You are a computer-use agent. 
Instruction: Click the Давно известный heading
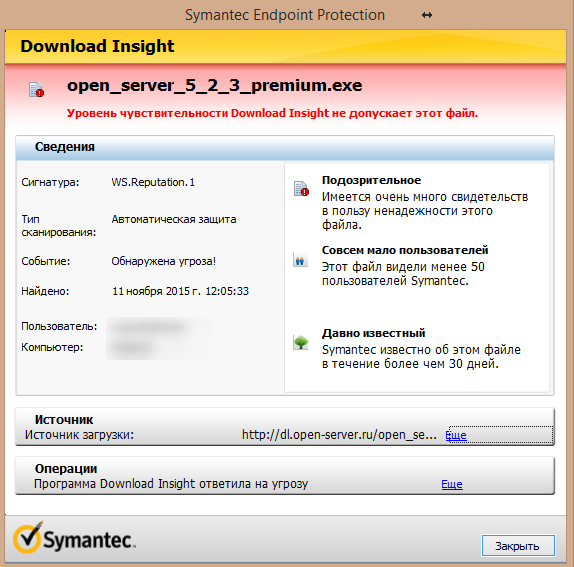pos(373,333)
